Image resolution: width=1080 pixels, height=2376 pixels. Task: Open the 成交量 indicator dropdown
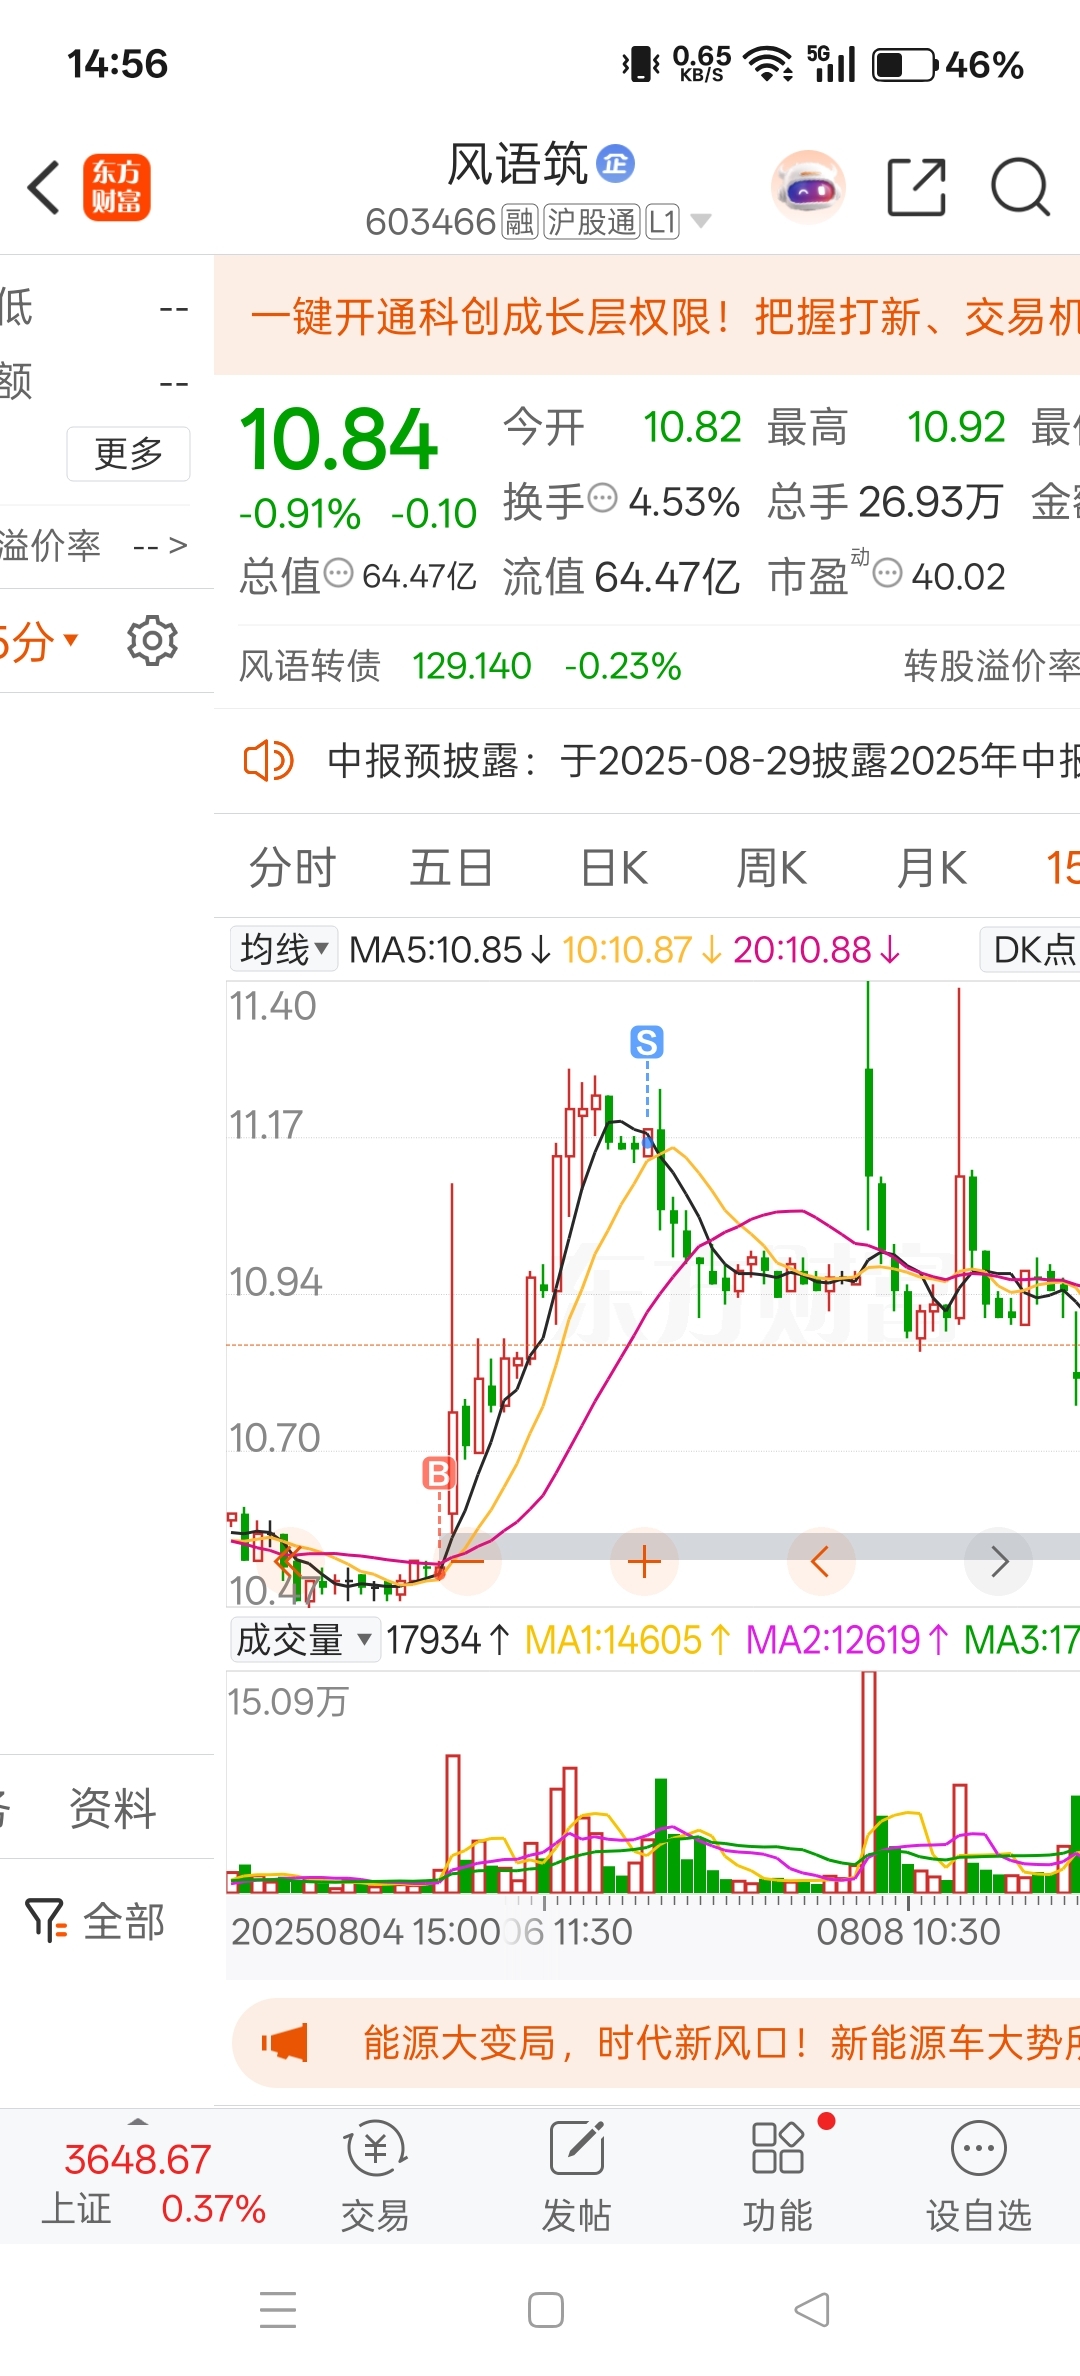305,1640
